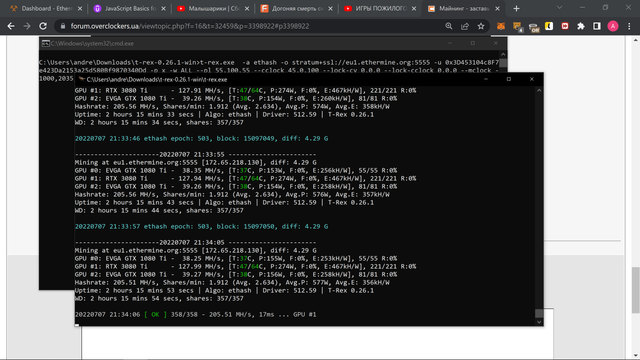Reload the forum page
Viewport: 640px width, 360px height.
point(43,26)
